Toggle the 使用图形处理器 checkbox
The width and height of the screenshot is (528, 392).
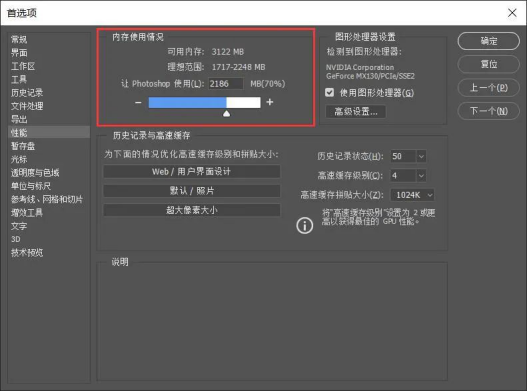tap(330, 92)
